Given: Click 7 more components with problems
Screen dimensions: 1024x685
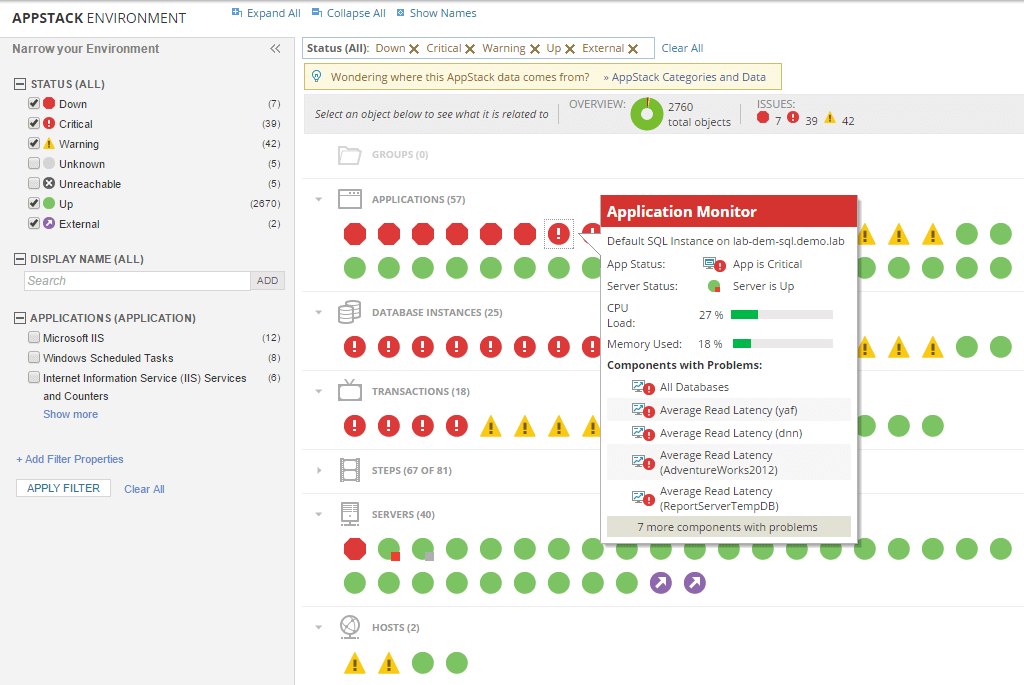Looking at the screenshot, I should (x=728, y=527).
